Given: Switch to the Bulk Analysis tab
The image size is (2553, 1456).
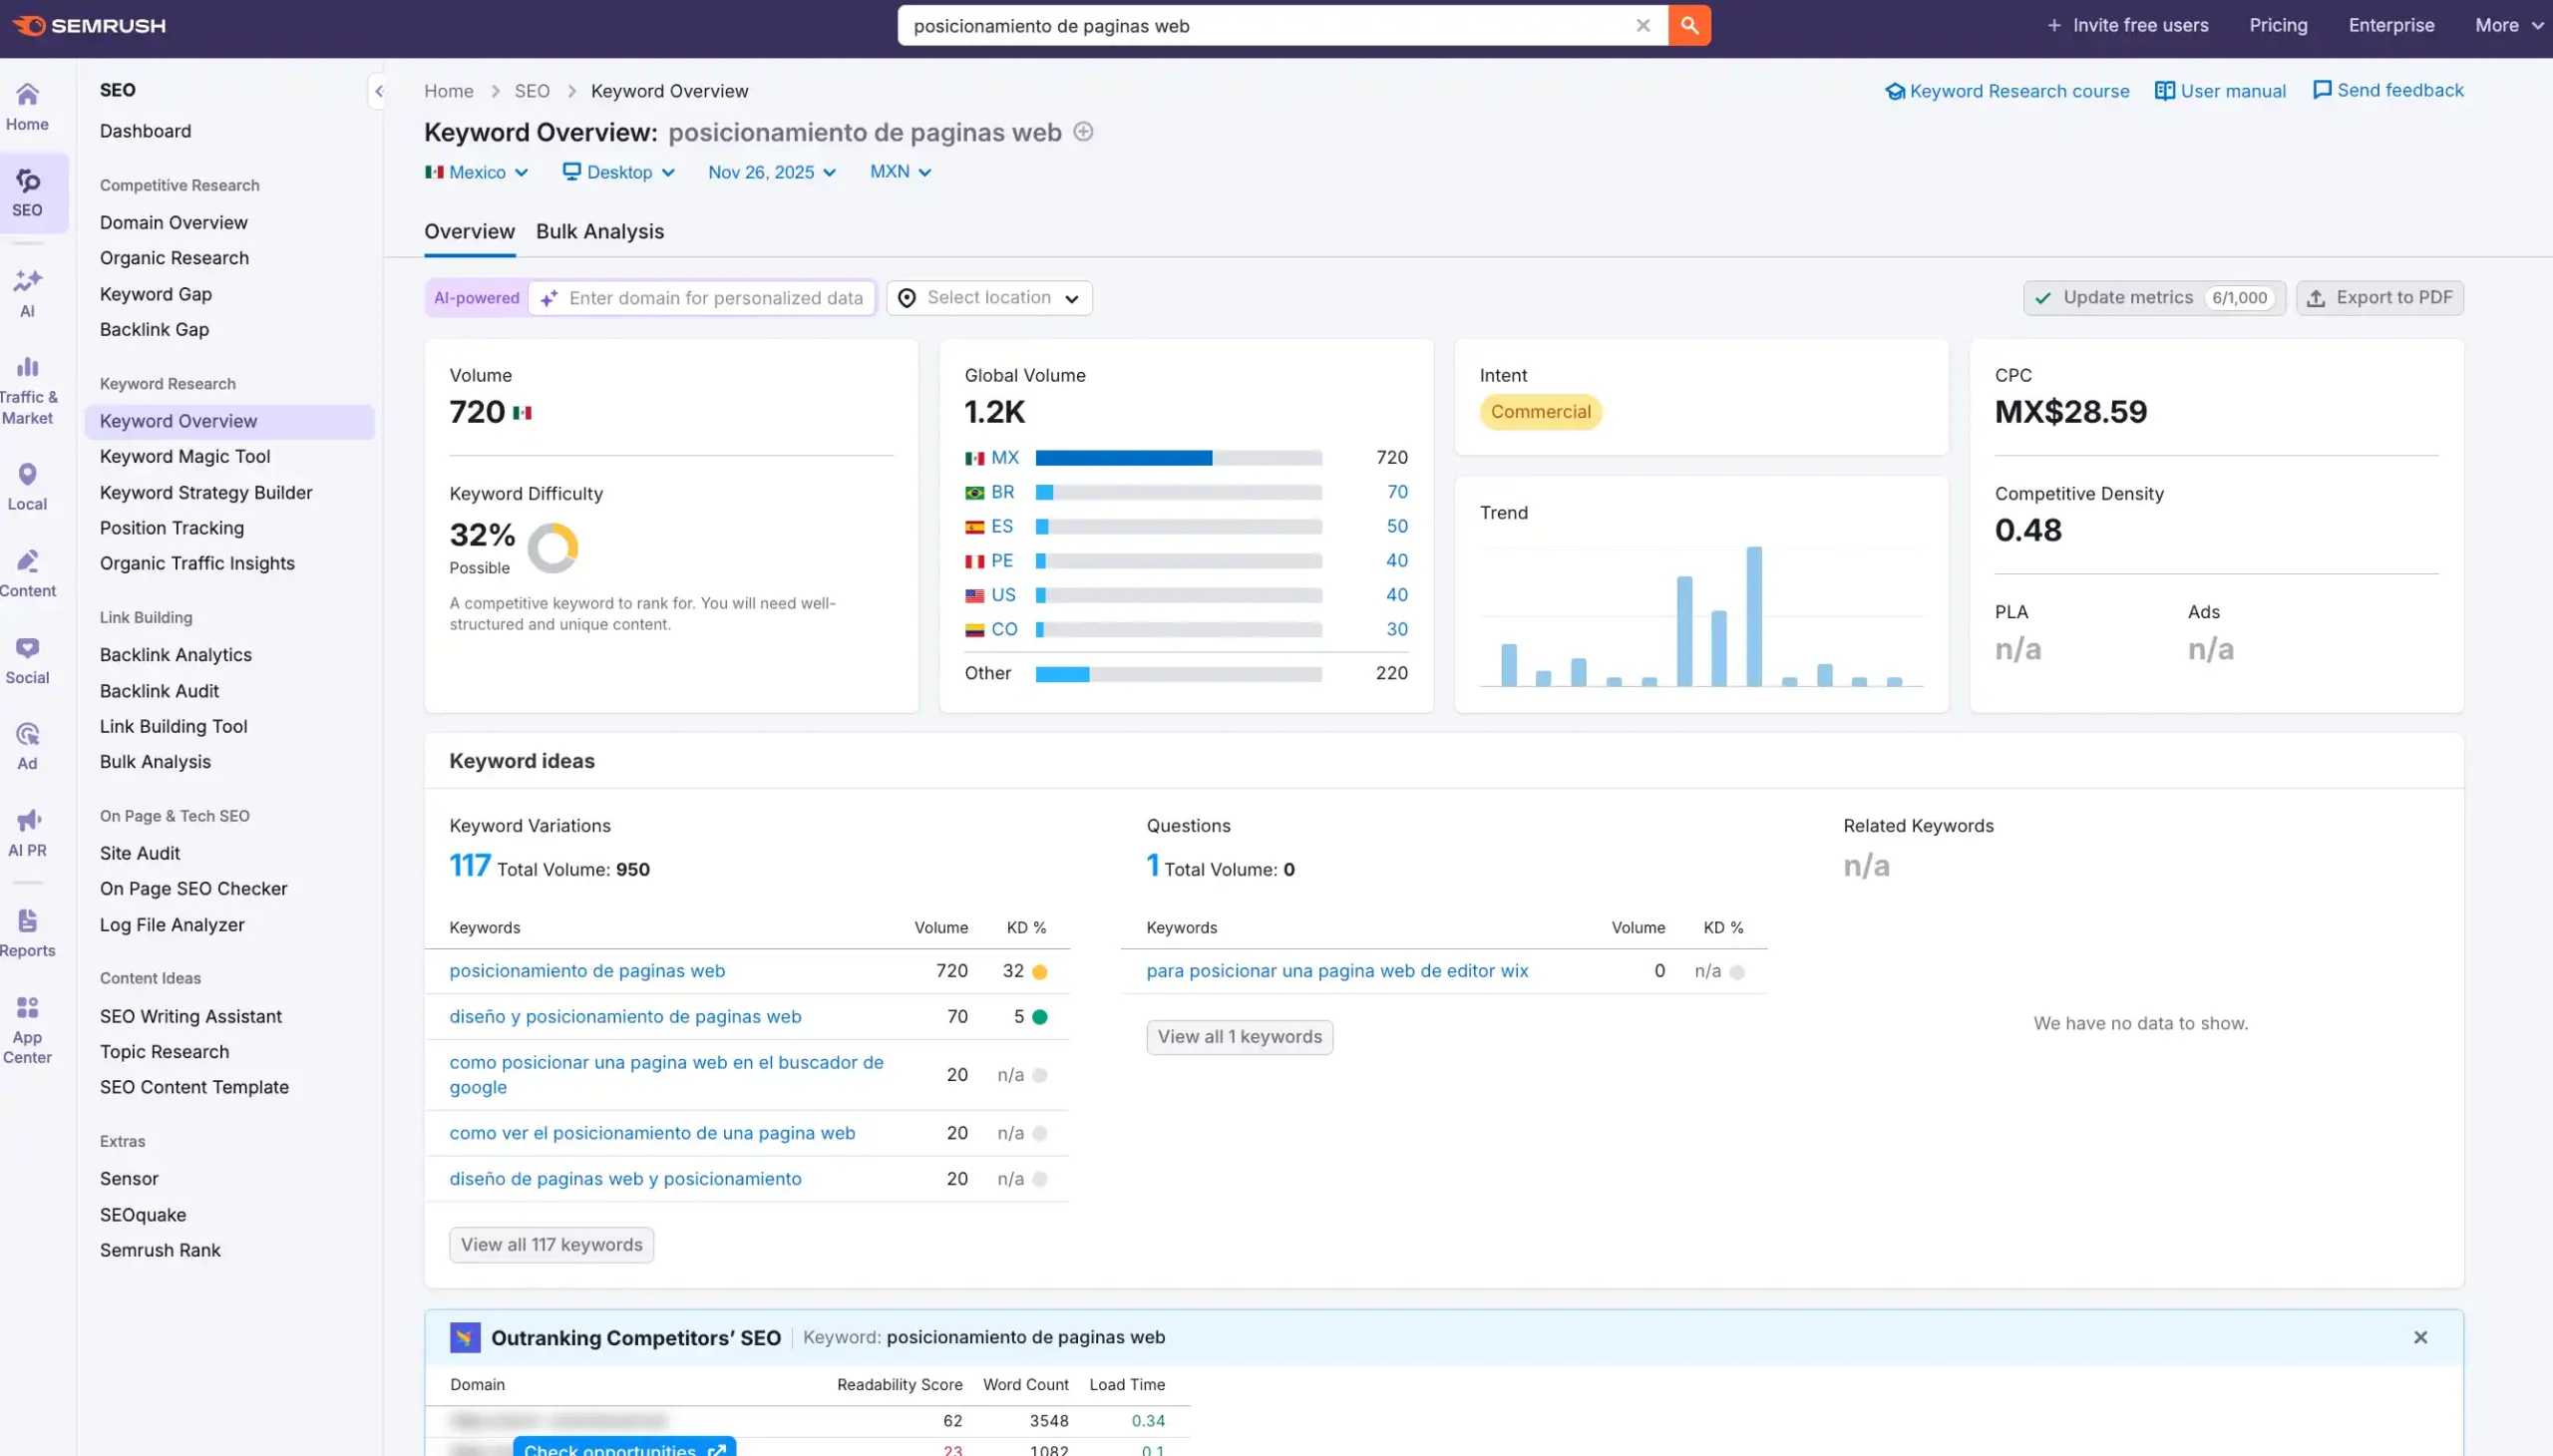Looking at the screenshot, I should point(599,231).
